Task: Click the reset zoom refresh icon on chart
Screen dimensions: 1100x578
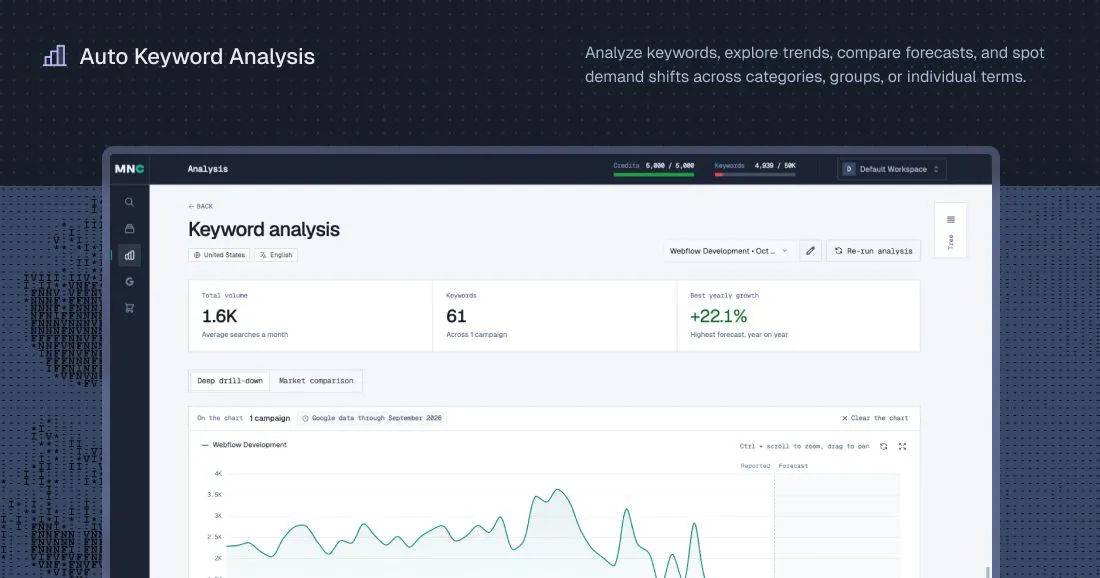Action: [883, 446]
